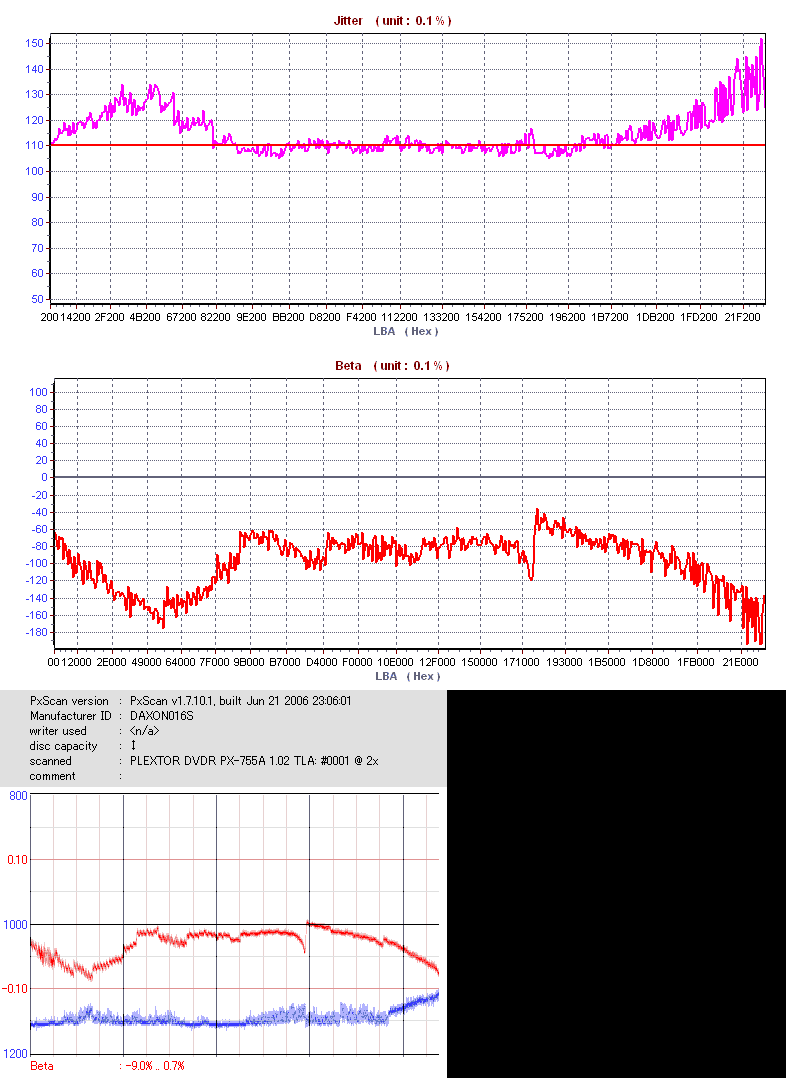This screenshot has height=1078, width=786.
Task: Click the PxScan version label
Action: (69, 701)
